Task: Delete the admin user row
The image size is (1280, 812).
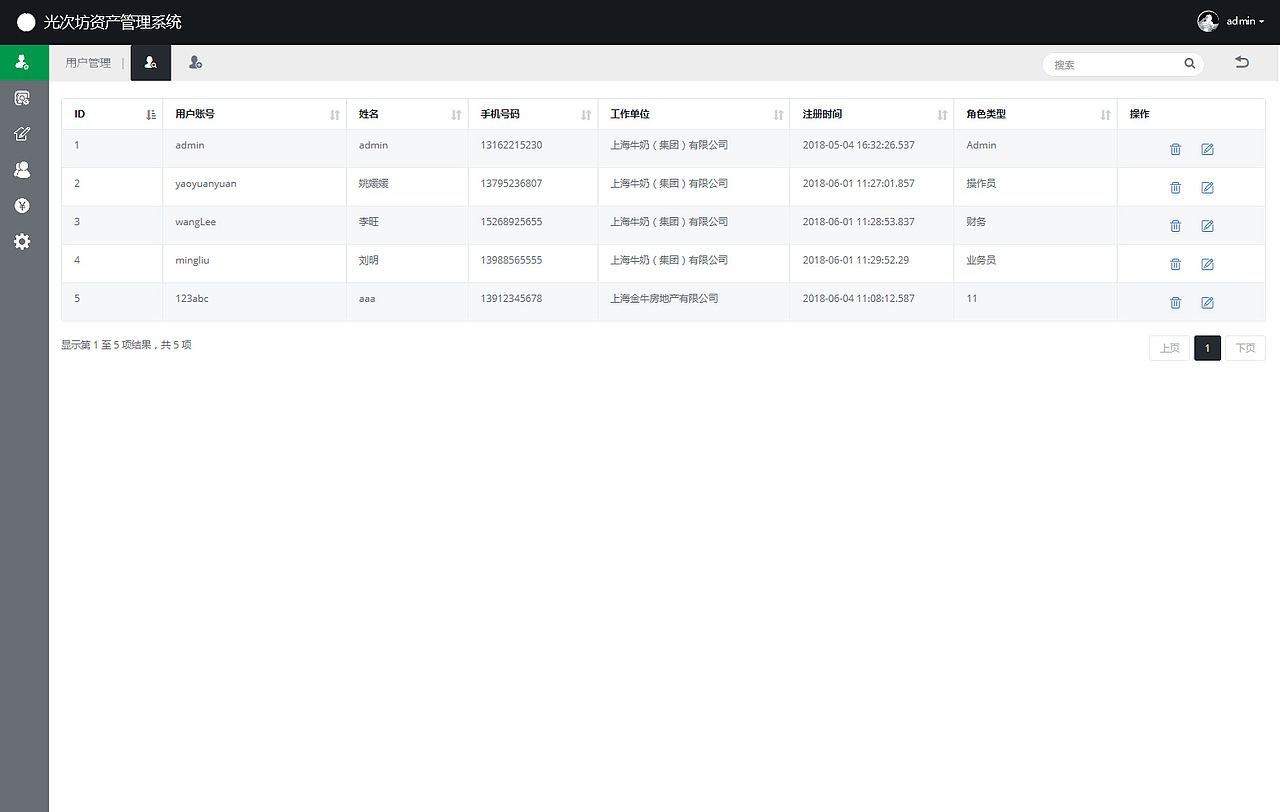Action: (1176, 149)
